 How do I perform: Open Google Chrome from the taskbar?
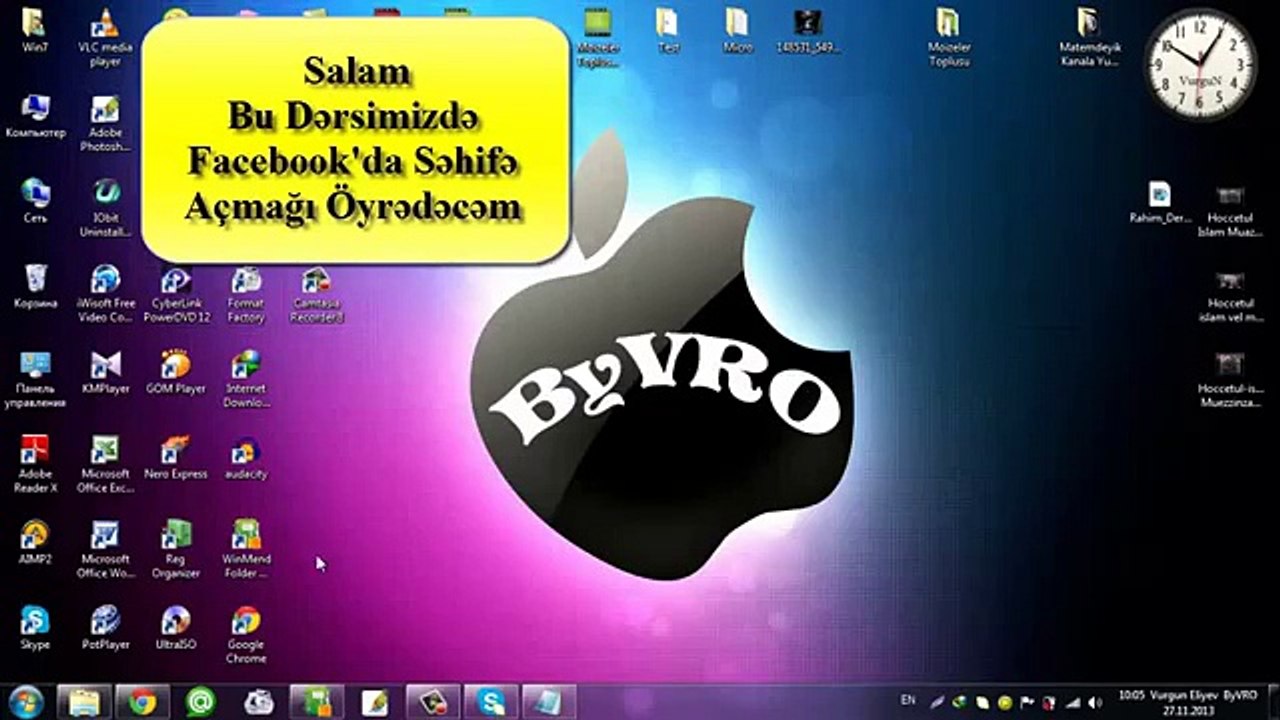[x=143, y=702]
